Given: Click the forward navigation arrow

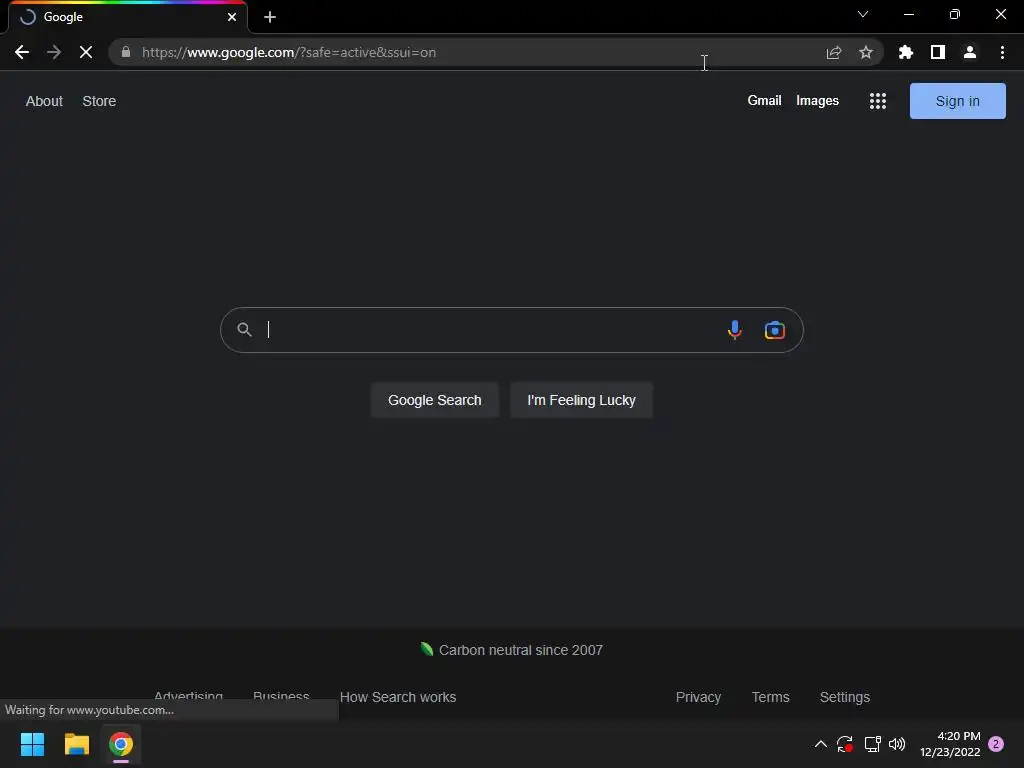Looking at the screenshot, I should coord(54,52).
